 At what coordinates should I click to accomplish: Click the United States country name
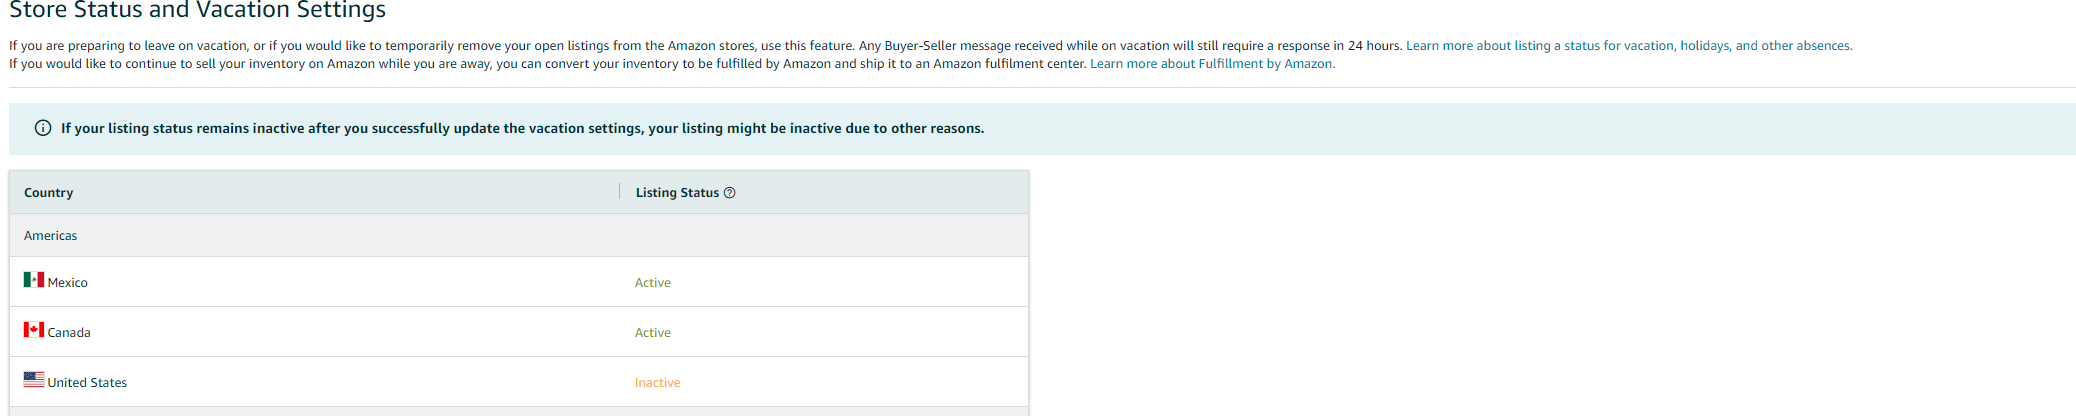(x=87, y=383)
